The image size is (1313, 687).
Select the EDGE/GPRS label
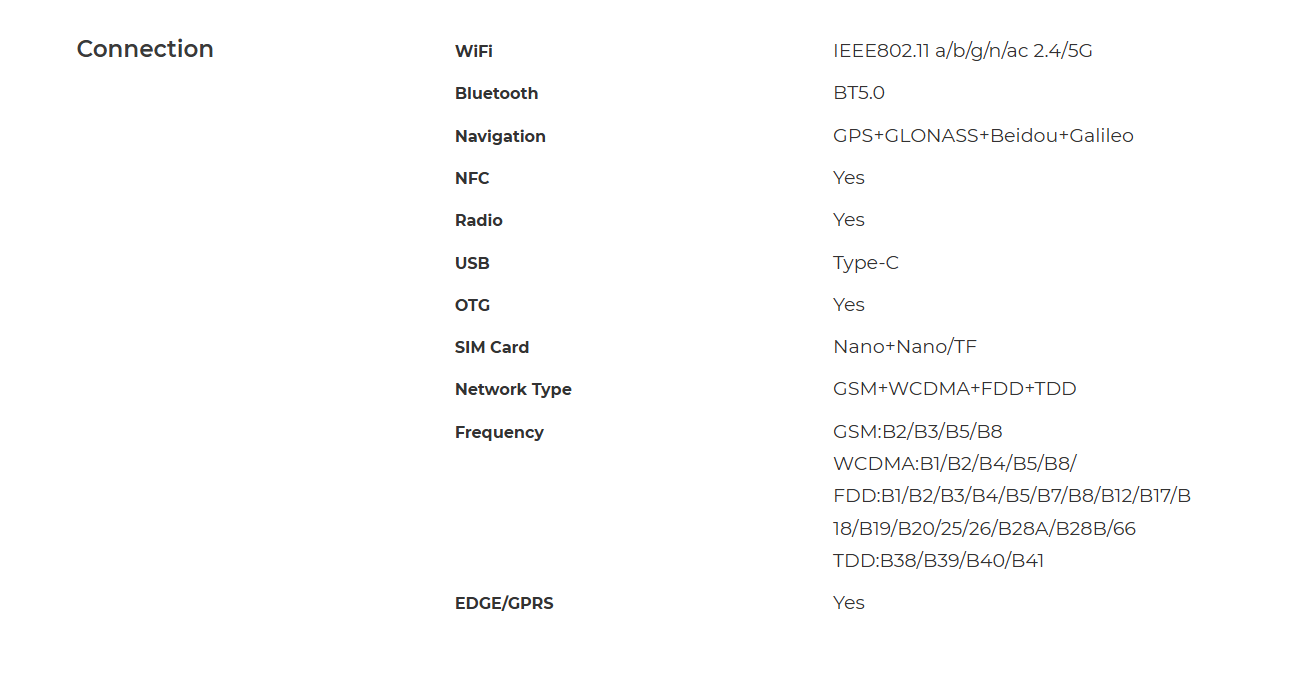[x=504, y=603]
